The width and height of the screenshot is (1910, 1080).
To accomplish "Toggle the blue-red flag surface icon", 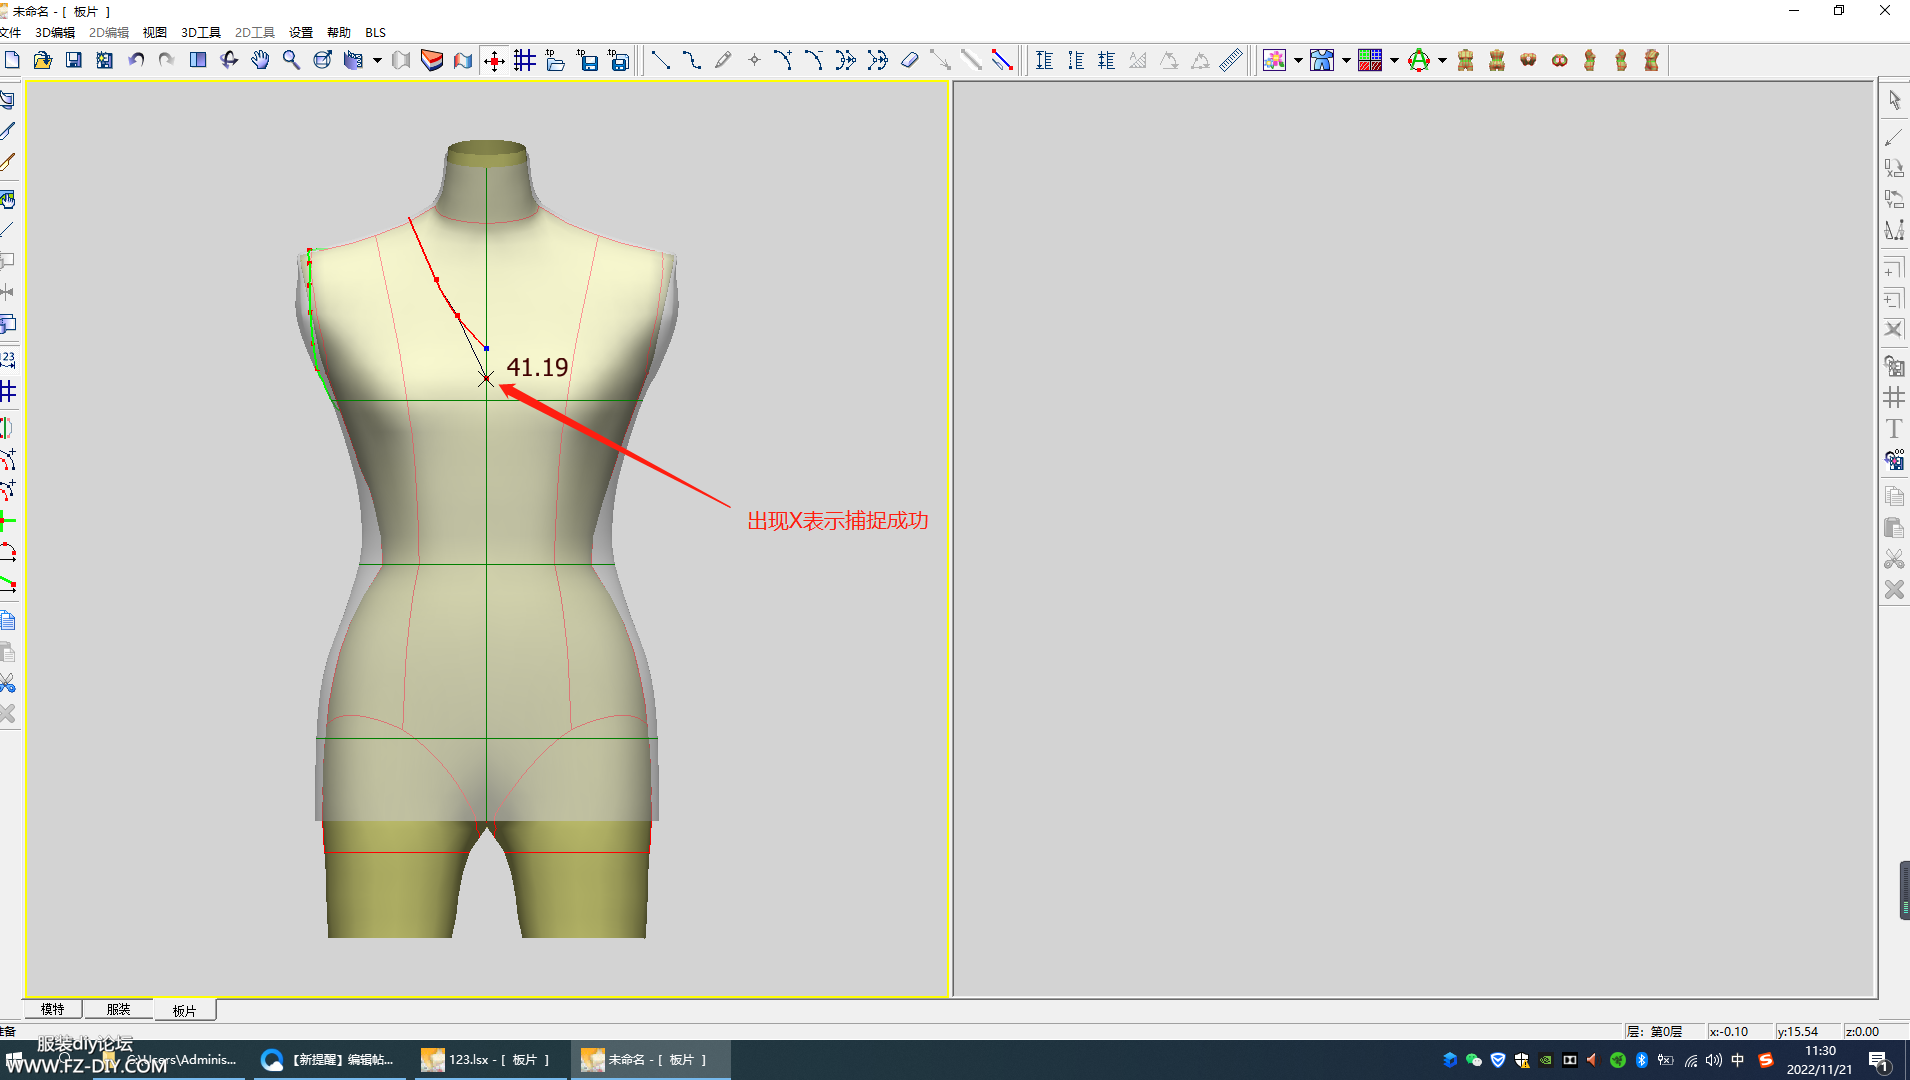I will point(463,61).
